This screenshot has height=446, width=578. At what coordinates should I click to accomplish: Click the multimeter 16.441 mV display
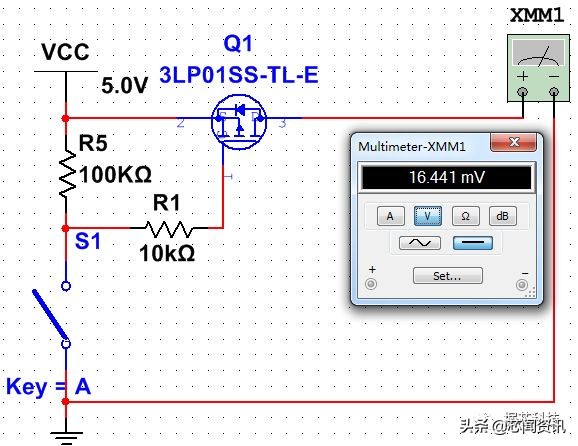click(x=447, y=178)
